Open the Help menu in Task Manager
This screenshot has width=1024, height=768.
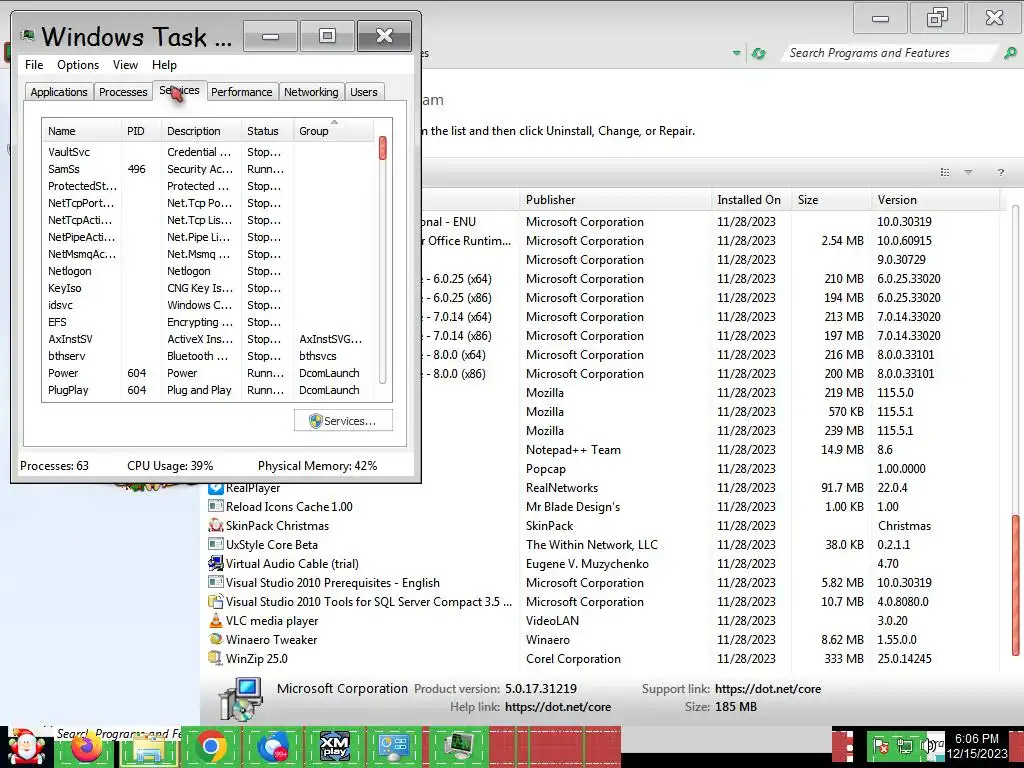click(164, 65)
